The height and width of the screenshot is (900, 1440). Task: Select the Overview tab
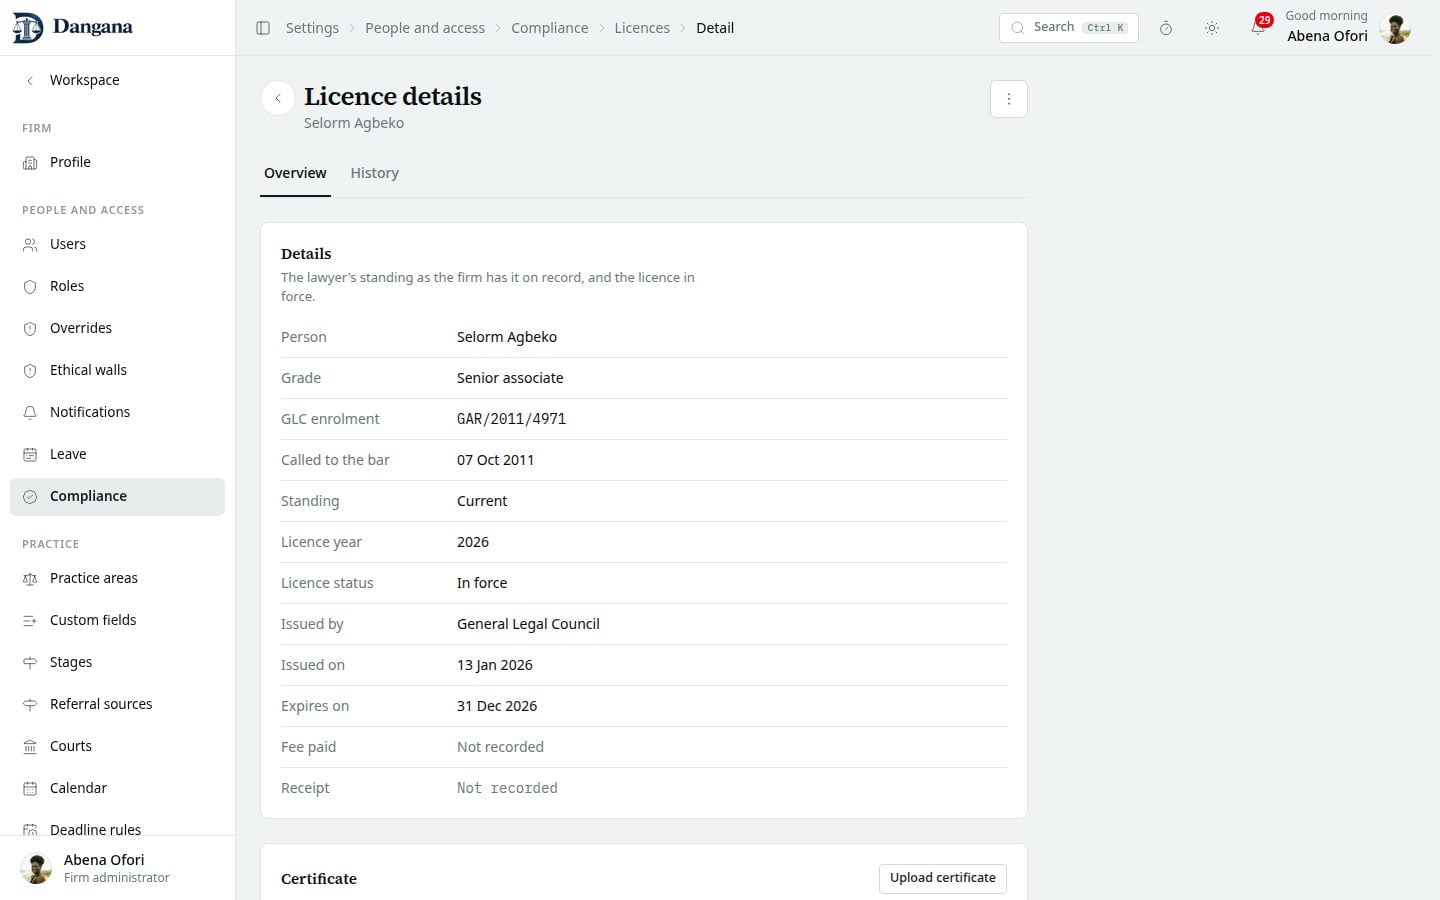(x=295, y=173)
